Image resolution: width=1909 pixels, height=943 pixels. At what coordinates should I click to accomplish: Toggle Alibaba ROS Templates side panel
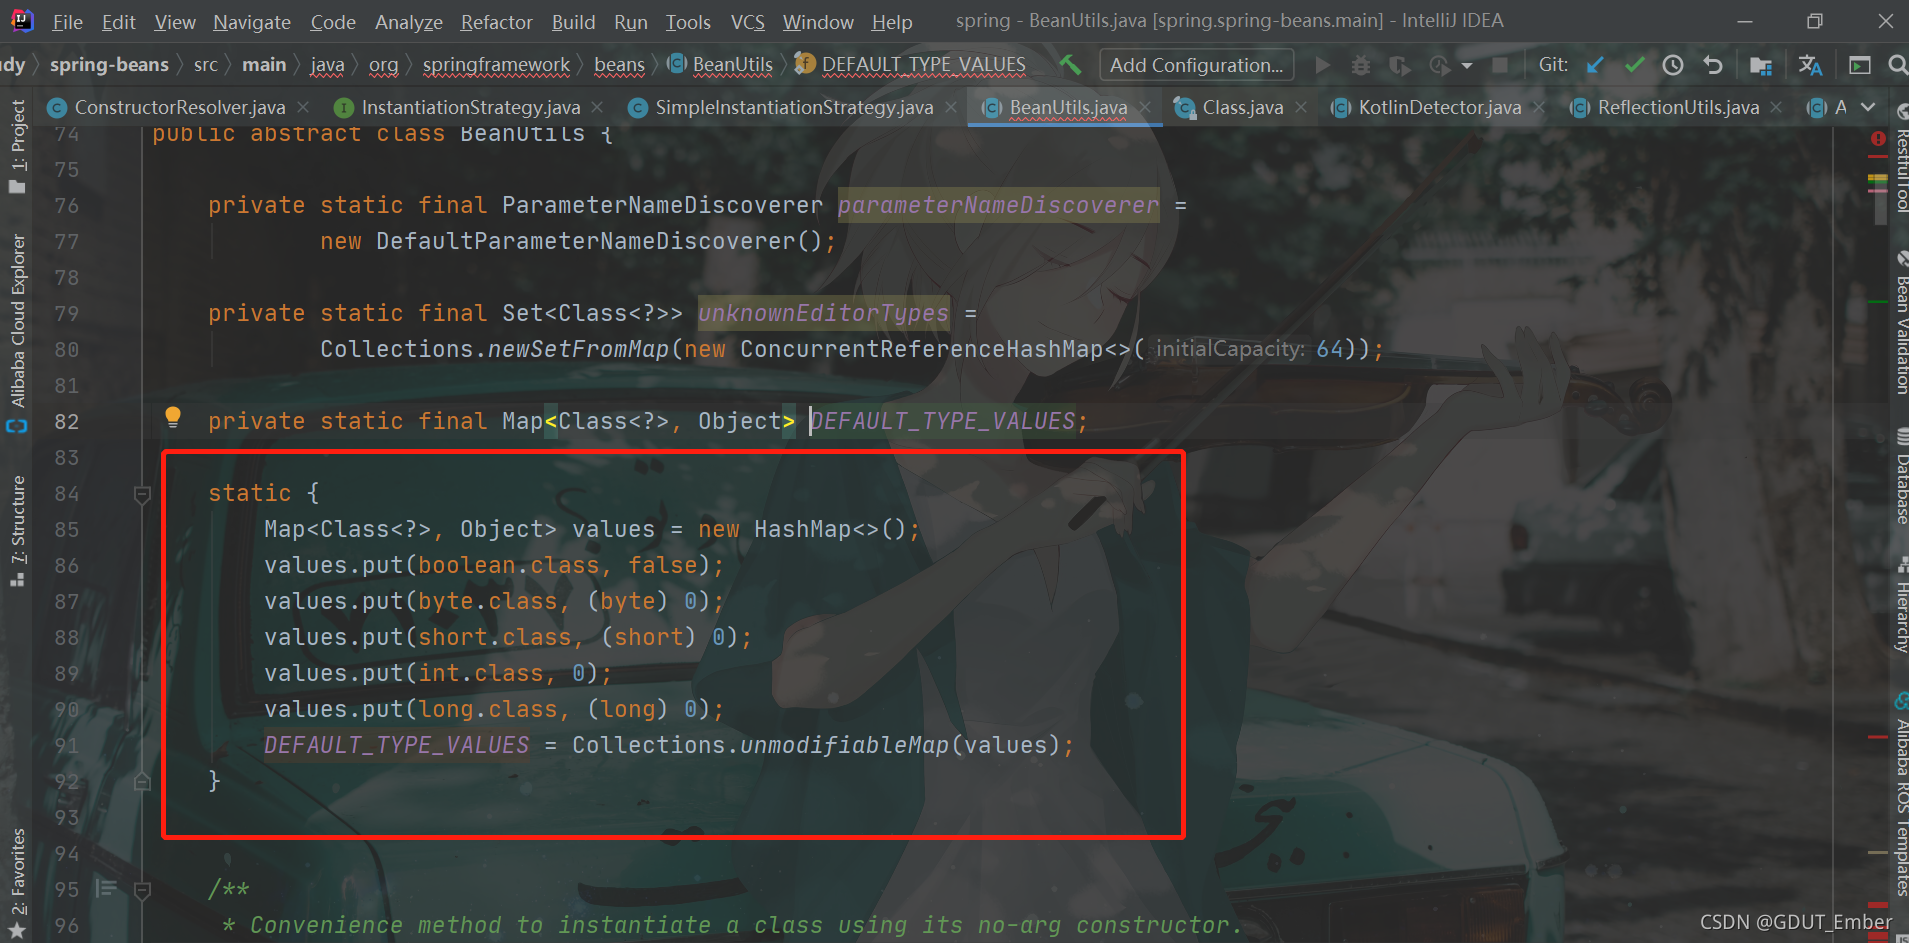[x=1900, y=793]
